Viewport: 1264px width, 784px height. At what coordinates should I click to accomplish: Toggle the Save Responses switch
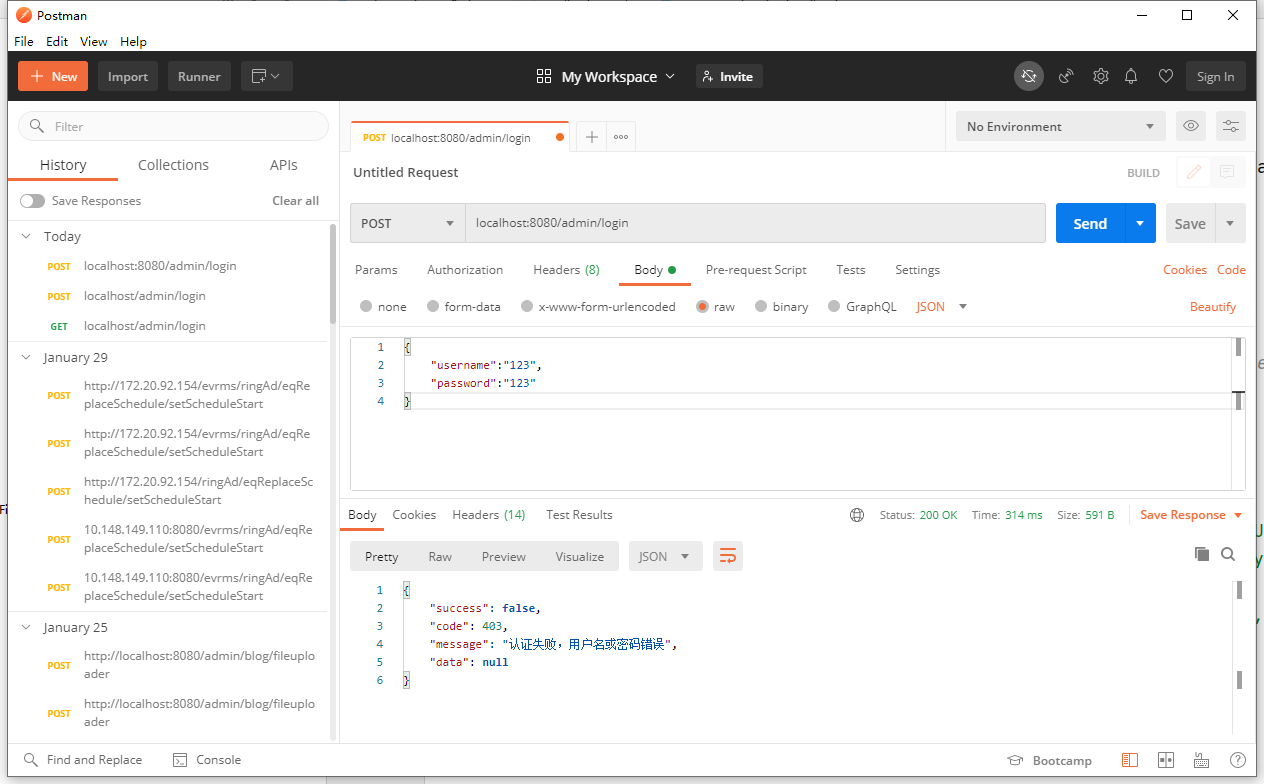click(x=32, y=201)
